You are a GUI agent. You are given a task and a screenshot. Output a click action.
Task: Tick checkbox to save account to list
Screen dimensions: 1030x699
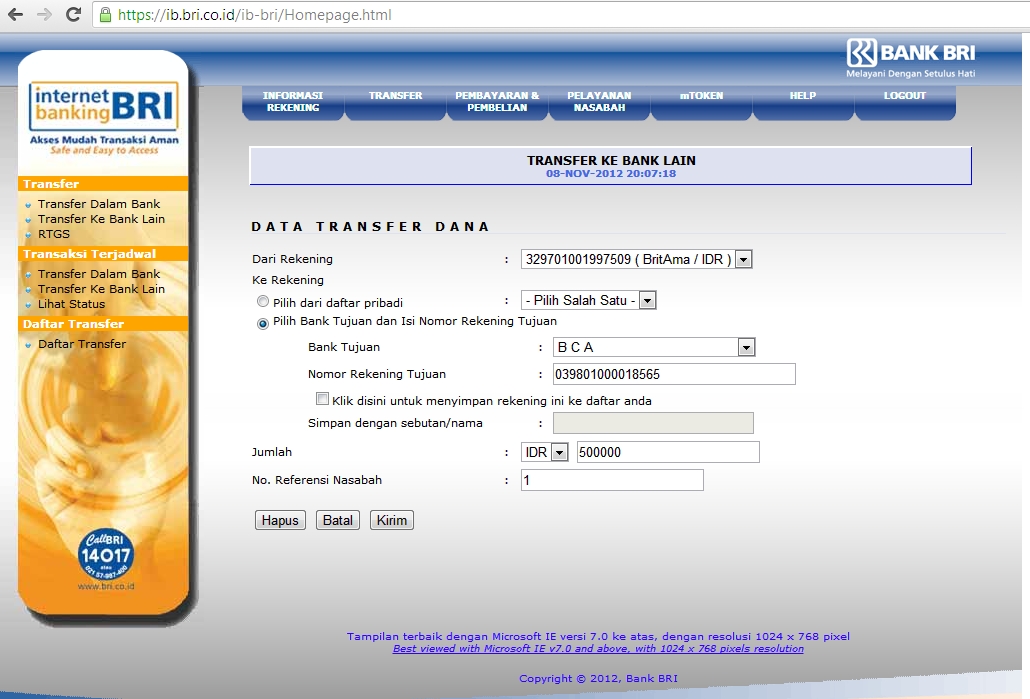(x=322, y=399)
